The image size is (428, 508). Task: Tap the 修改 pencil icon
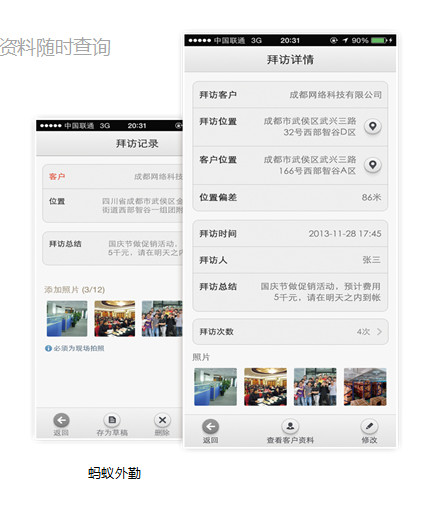(x=369, y=426)
